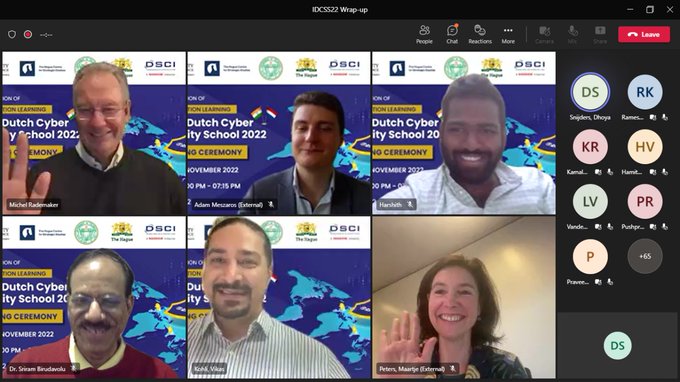Viewport: 680px width, 382px height.
Task: Click the HV participant avatar
Action: [645, 147]
